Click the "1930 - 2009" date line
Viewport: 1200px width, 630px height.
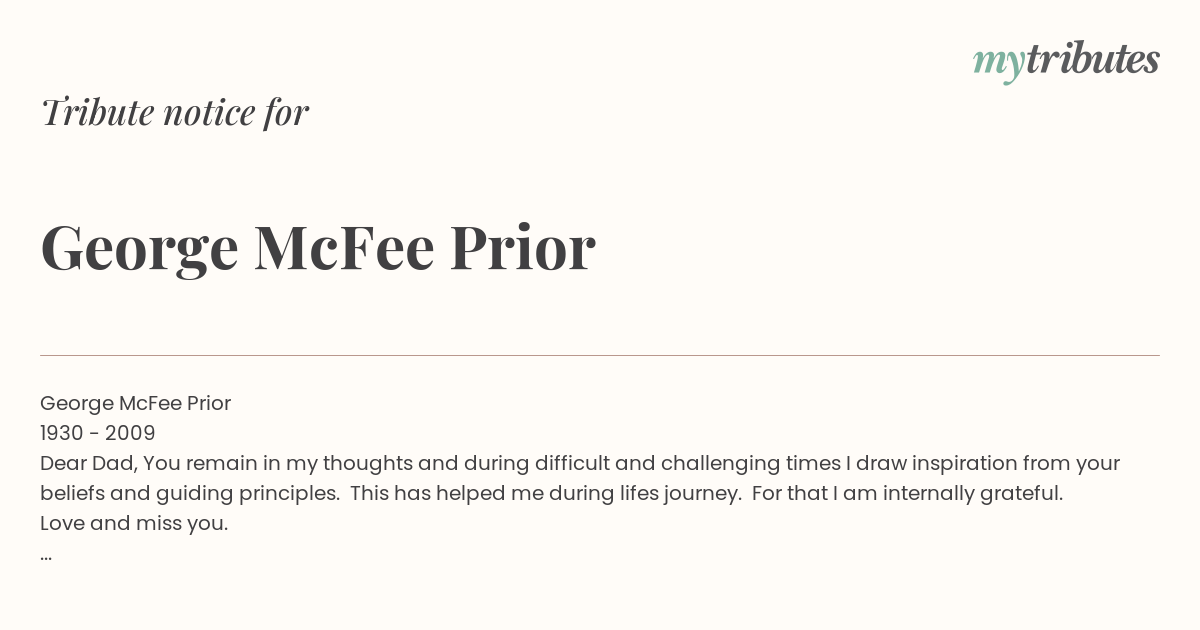98,433
